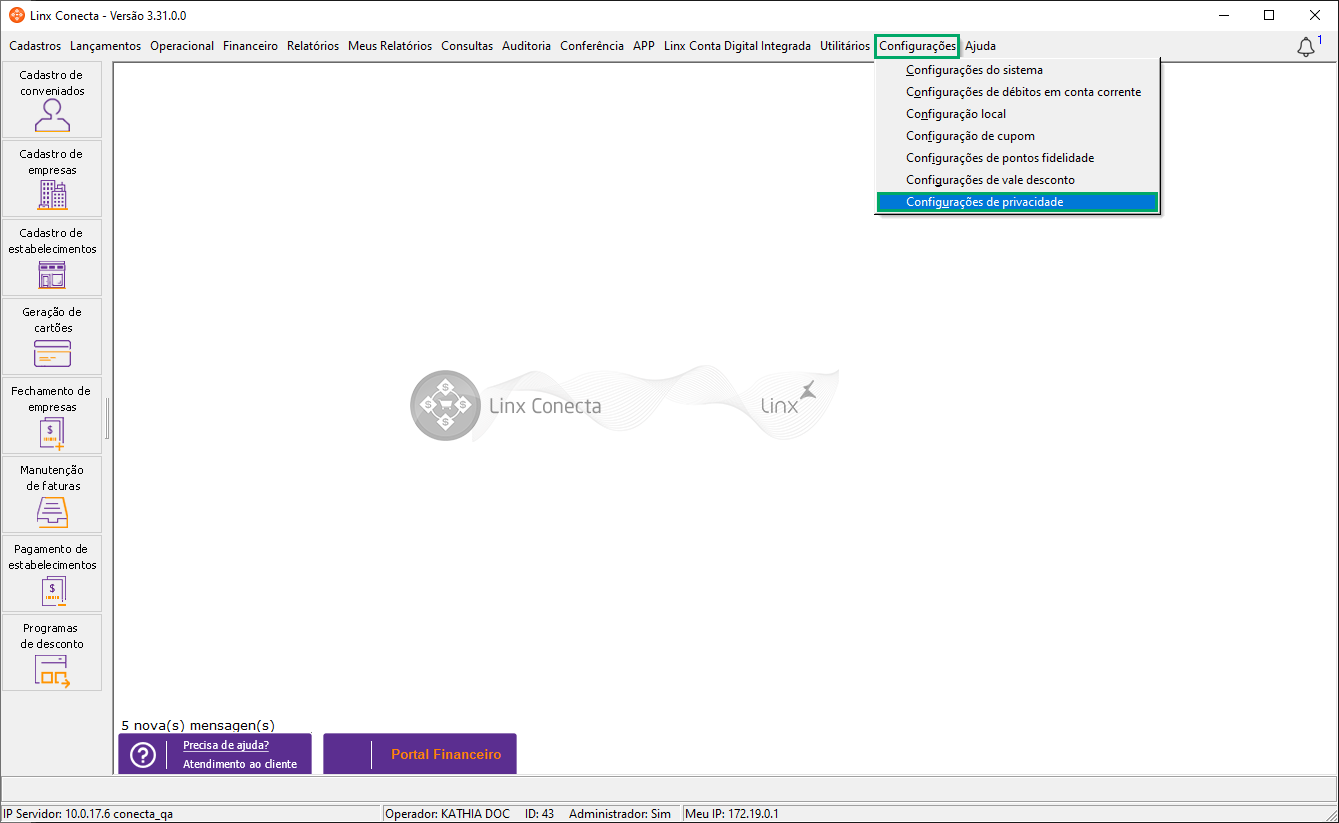Open the Auditoria menu
The height and width of the screenshot is (823, 1339).
pyautogui.click(x=526, y=46)
